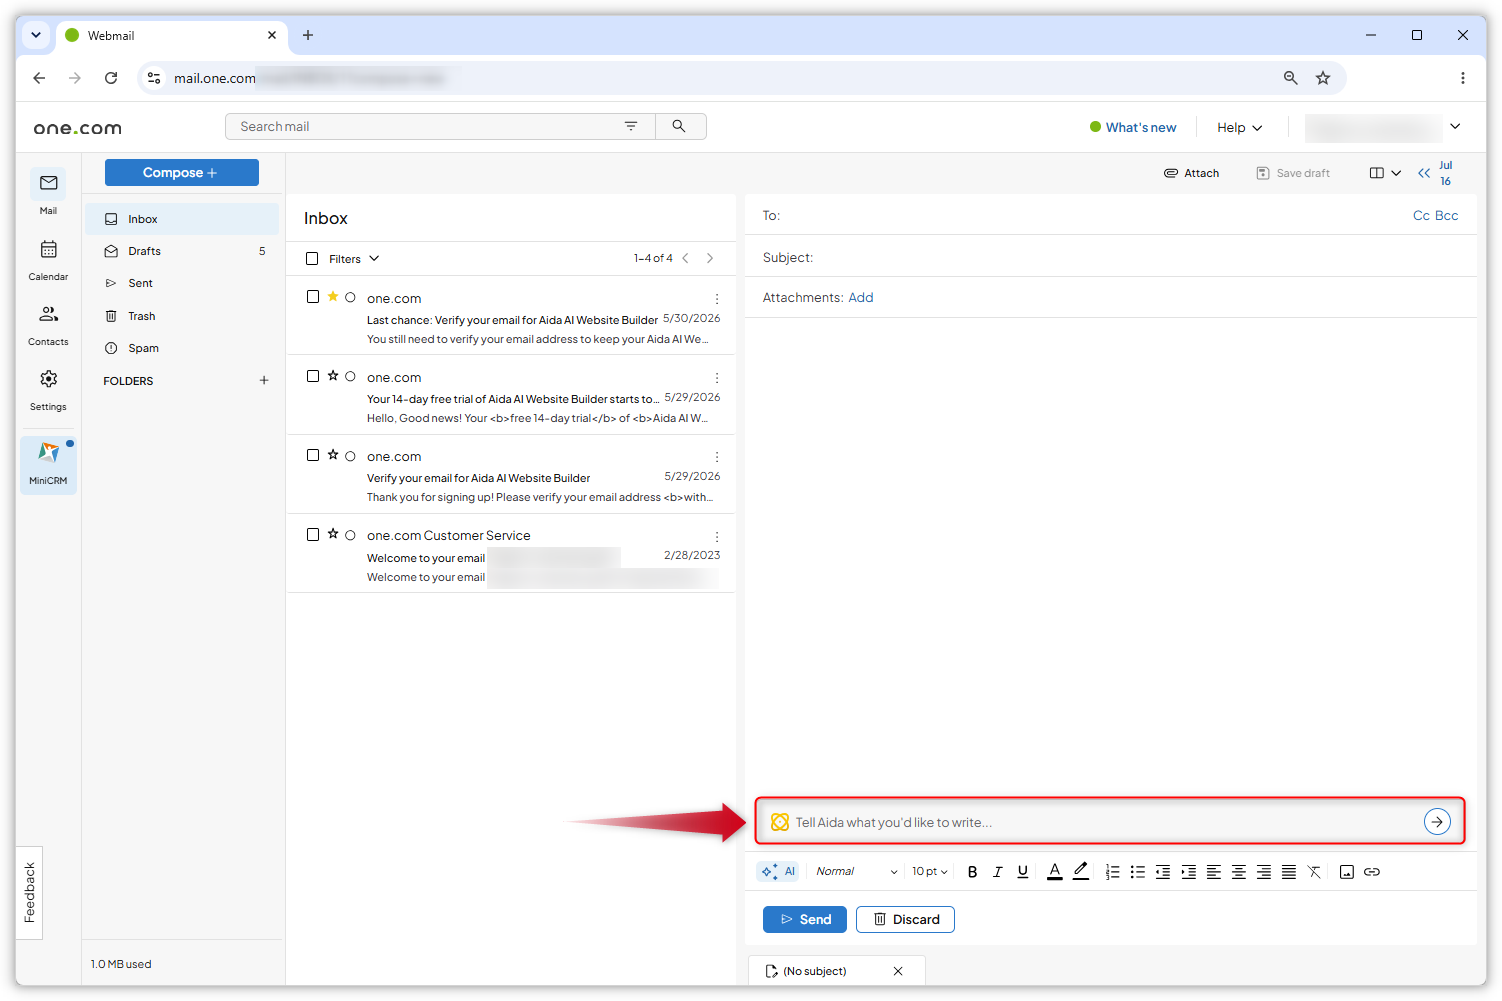This screenshot has height=1001, width=1502.
Task: Go to next page of inbox messages
Action: point(710,258)
